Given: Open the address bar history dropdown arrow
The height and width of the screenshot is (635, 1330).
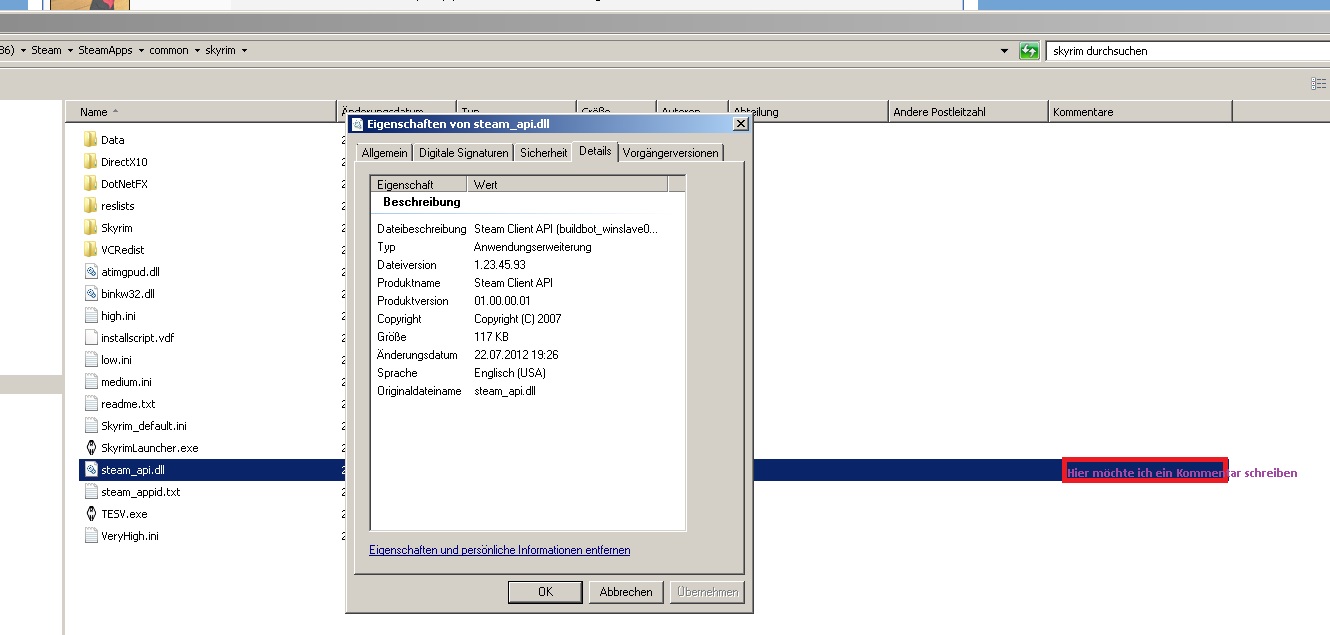Looking at the screenshot, I should coord(1004,50).
